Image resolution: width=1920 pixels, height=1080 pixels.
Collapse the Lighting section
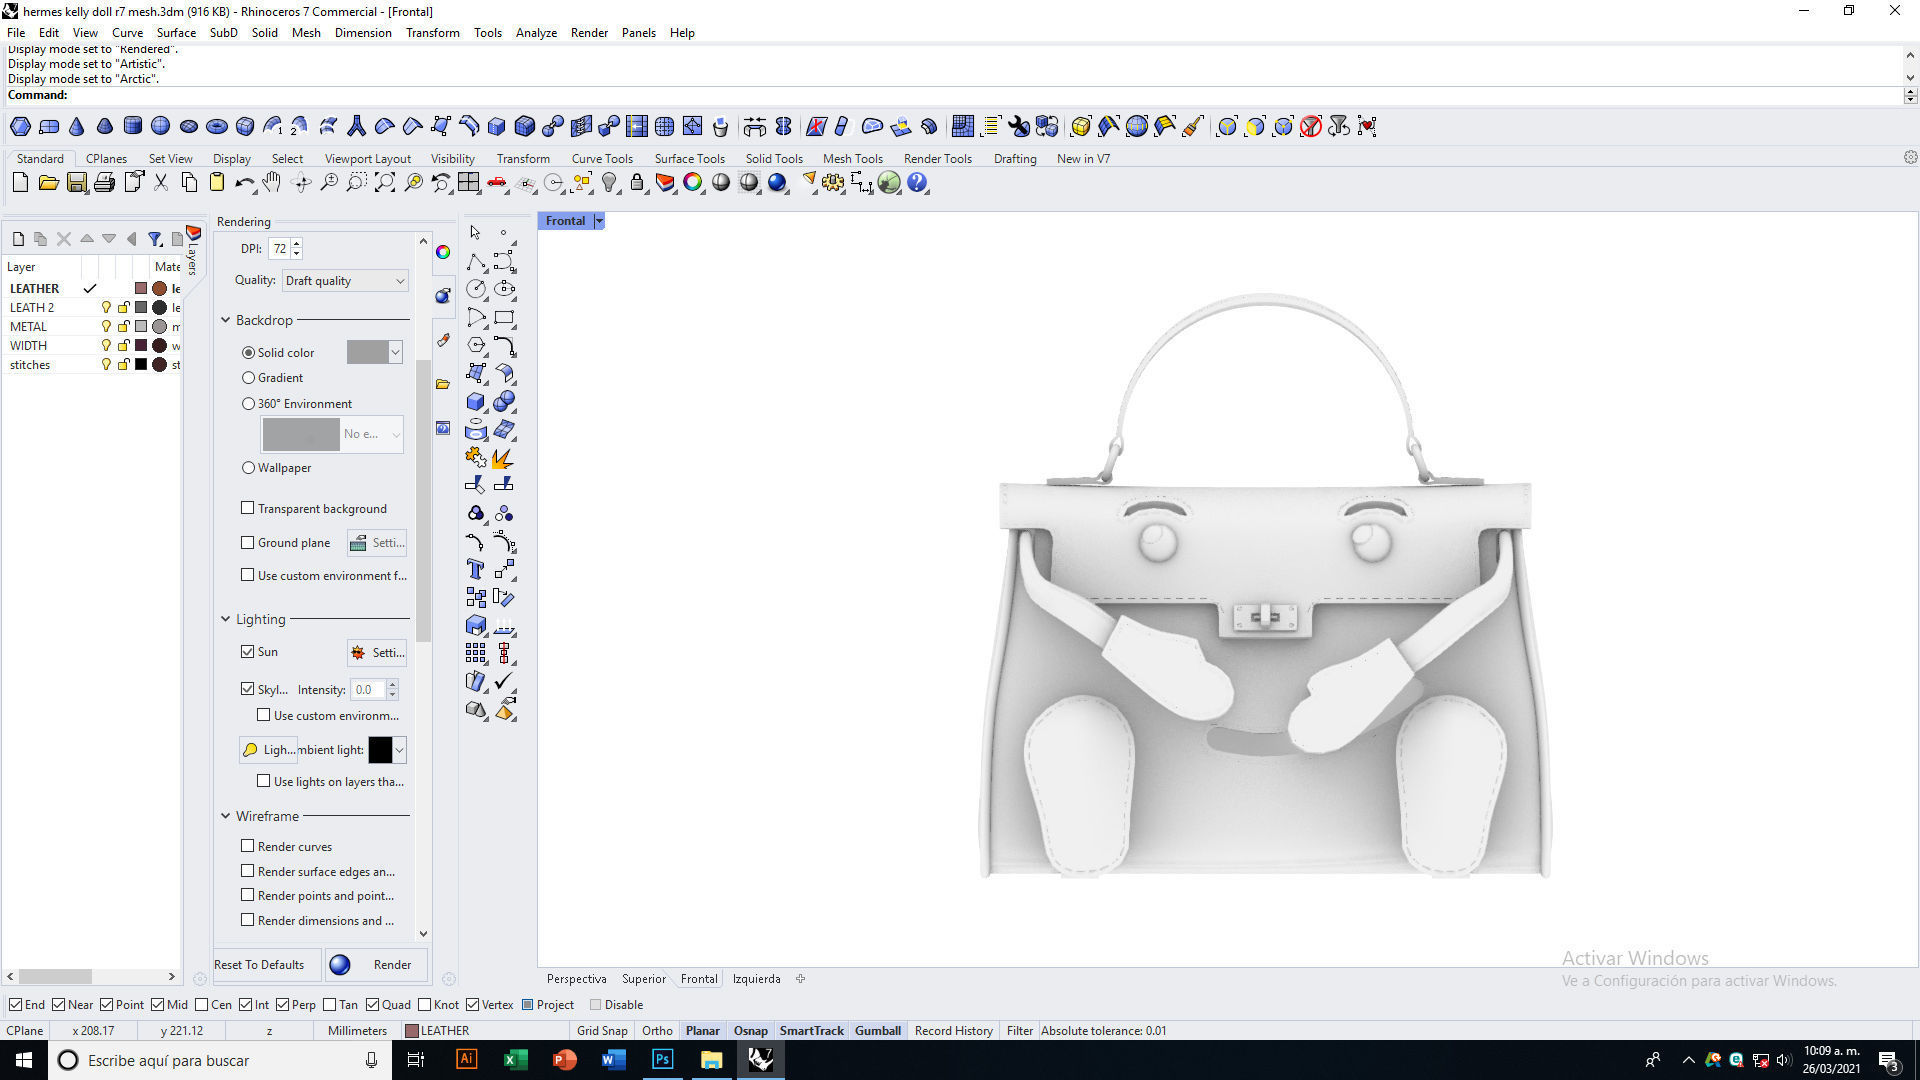click(225, 619)
